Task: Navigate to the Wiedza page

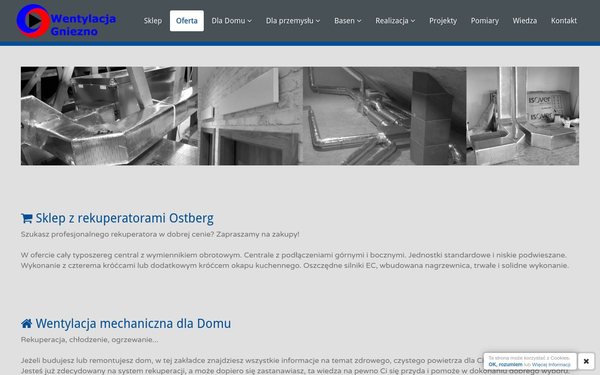Action: click(x=525, y=21)
